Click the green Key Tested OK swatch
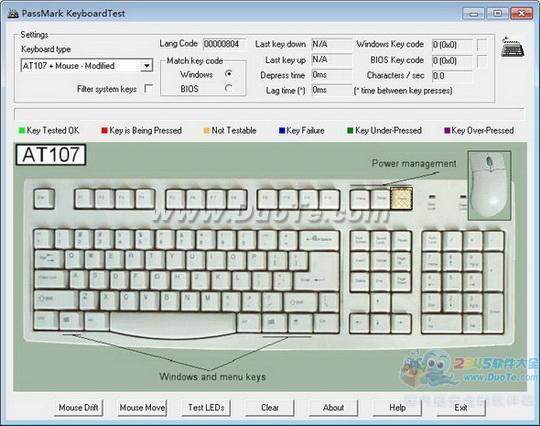540x426 pixels. click(x=22, y=131)
